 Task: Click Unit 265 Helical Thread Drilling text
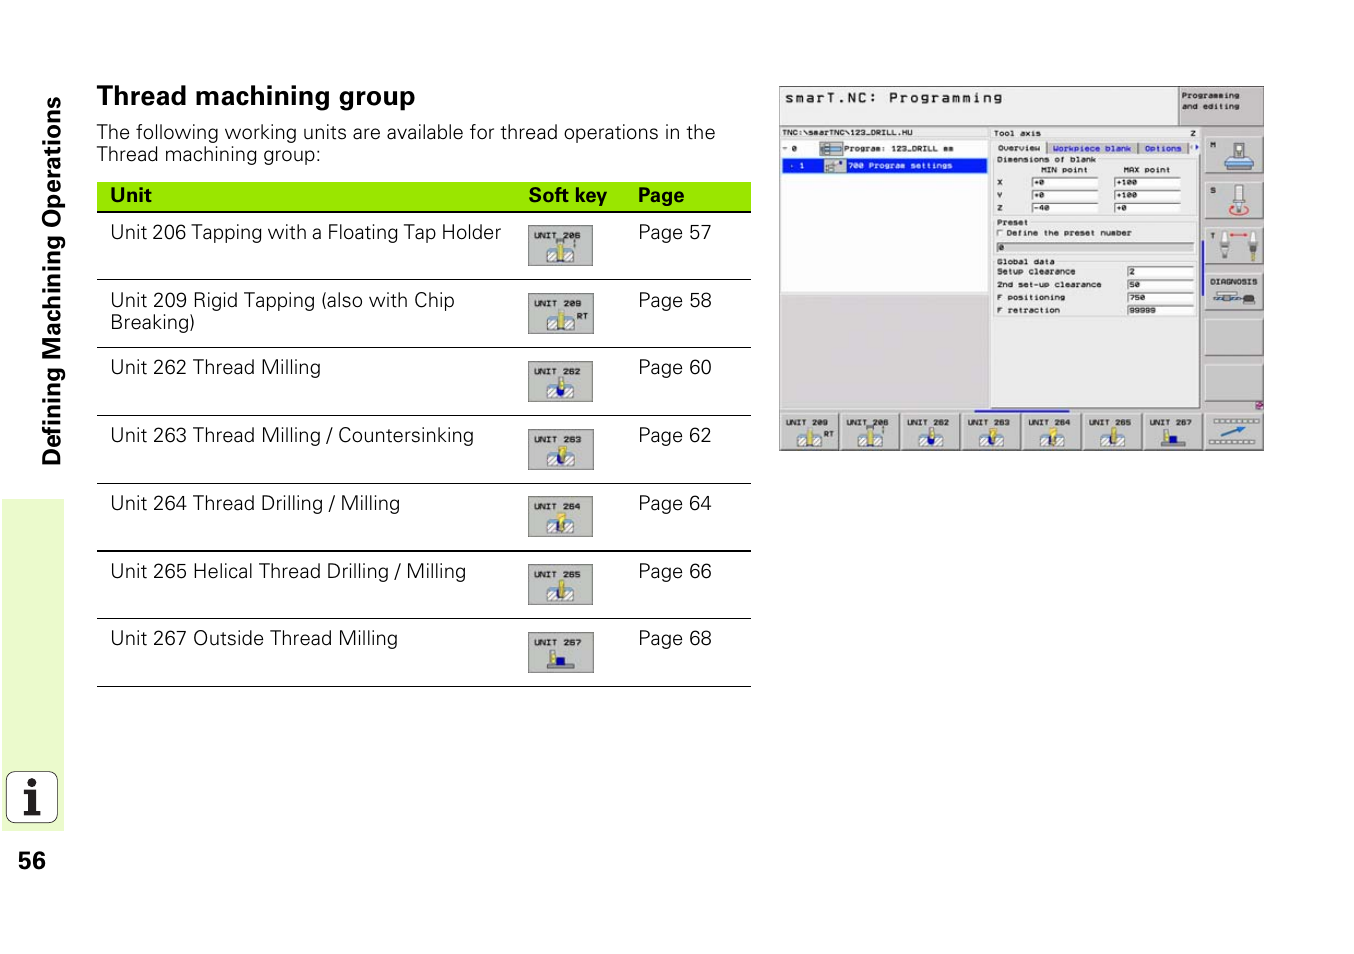[x=288, y=572]
